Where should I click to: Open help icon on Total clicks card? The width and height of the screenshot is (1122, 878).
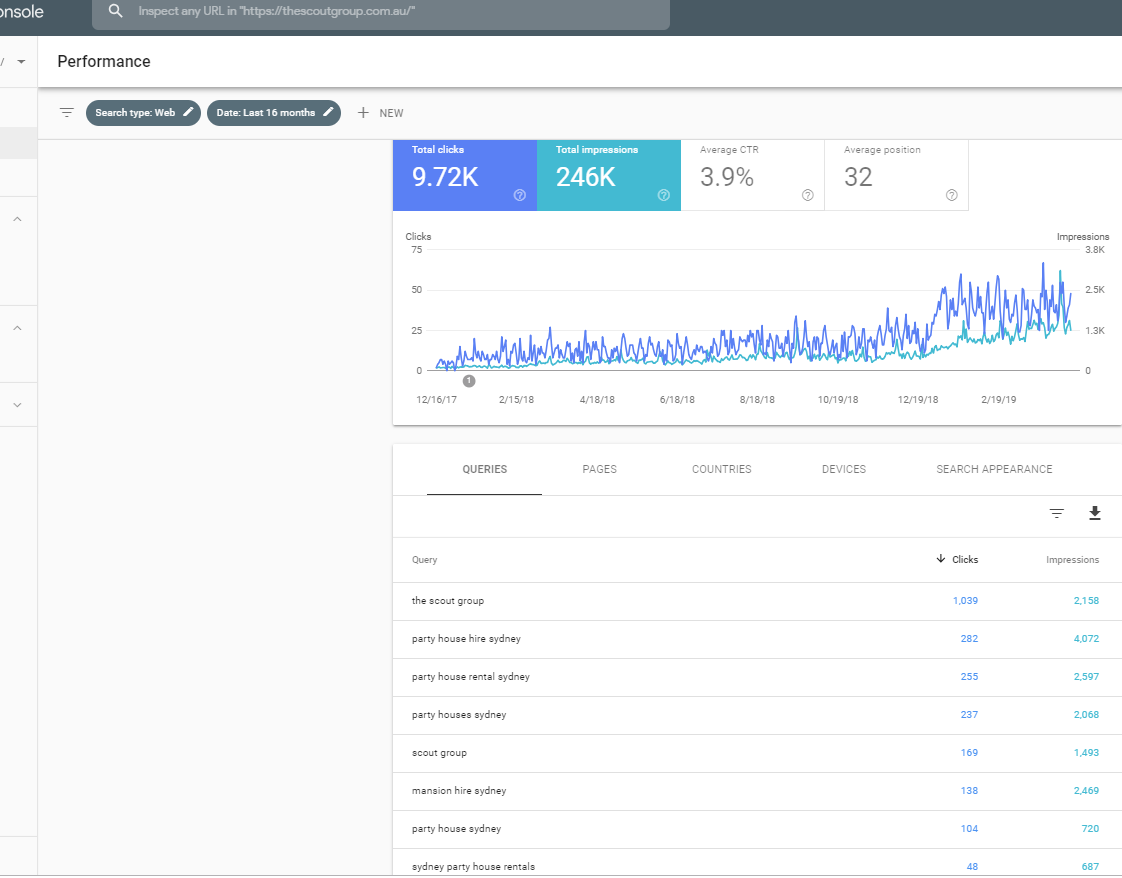[519, 195]
